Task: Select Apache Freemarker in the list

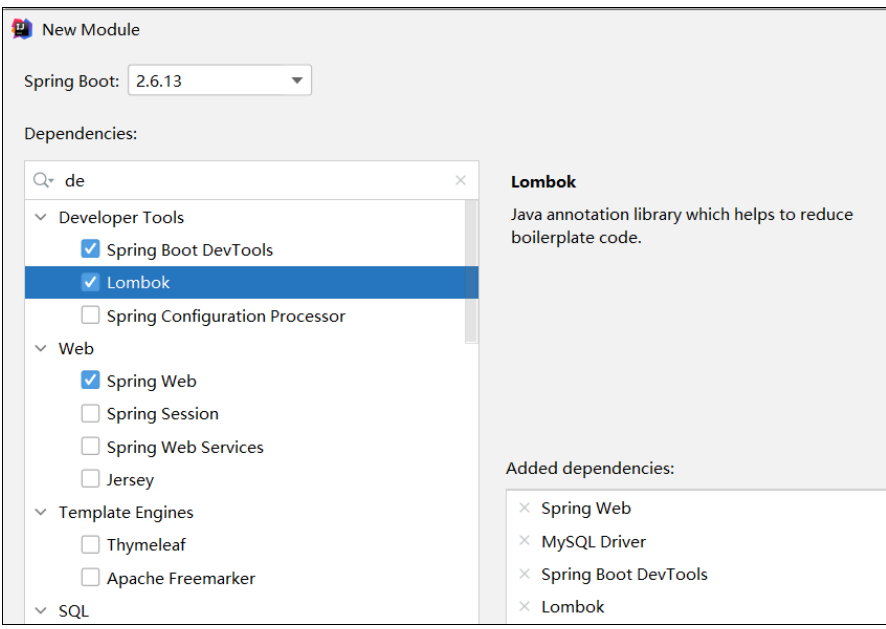Action: coord(180,578)
